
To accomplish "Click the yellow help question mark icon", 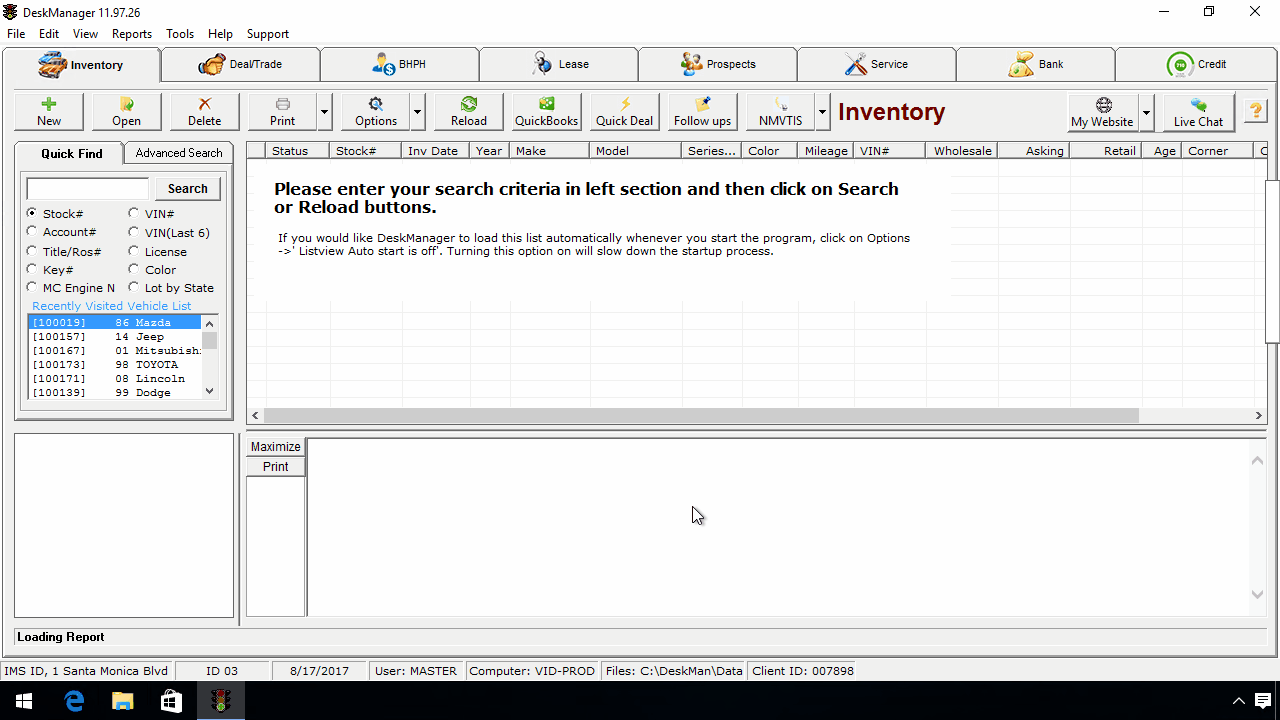I will tap(1255, 112).
